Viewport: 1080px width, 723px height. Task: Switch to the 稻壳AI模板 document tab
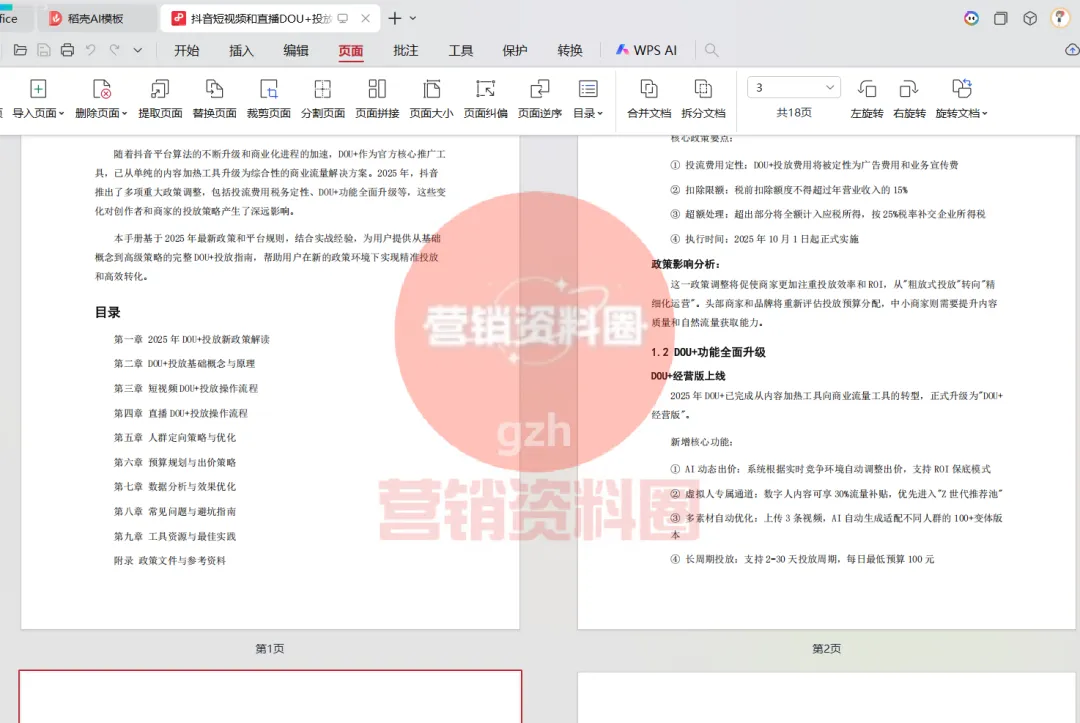[96, 19]
